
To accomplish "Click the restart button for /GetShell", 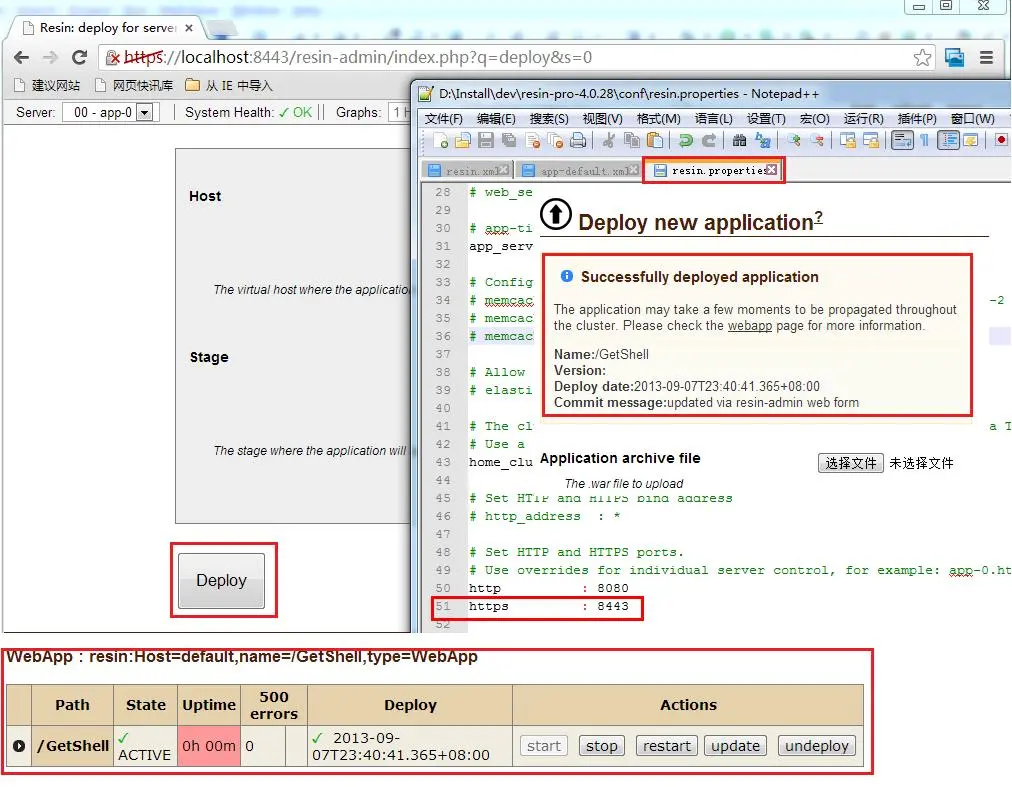I will (666, 746).
